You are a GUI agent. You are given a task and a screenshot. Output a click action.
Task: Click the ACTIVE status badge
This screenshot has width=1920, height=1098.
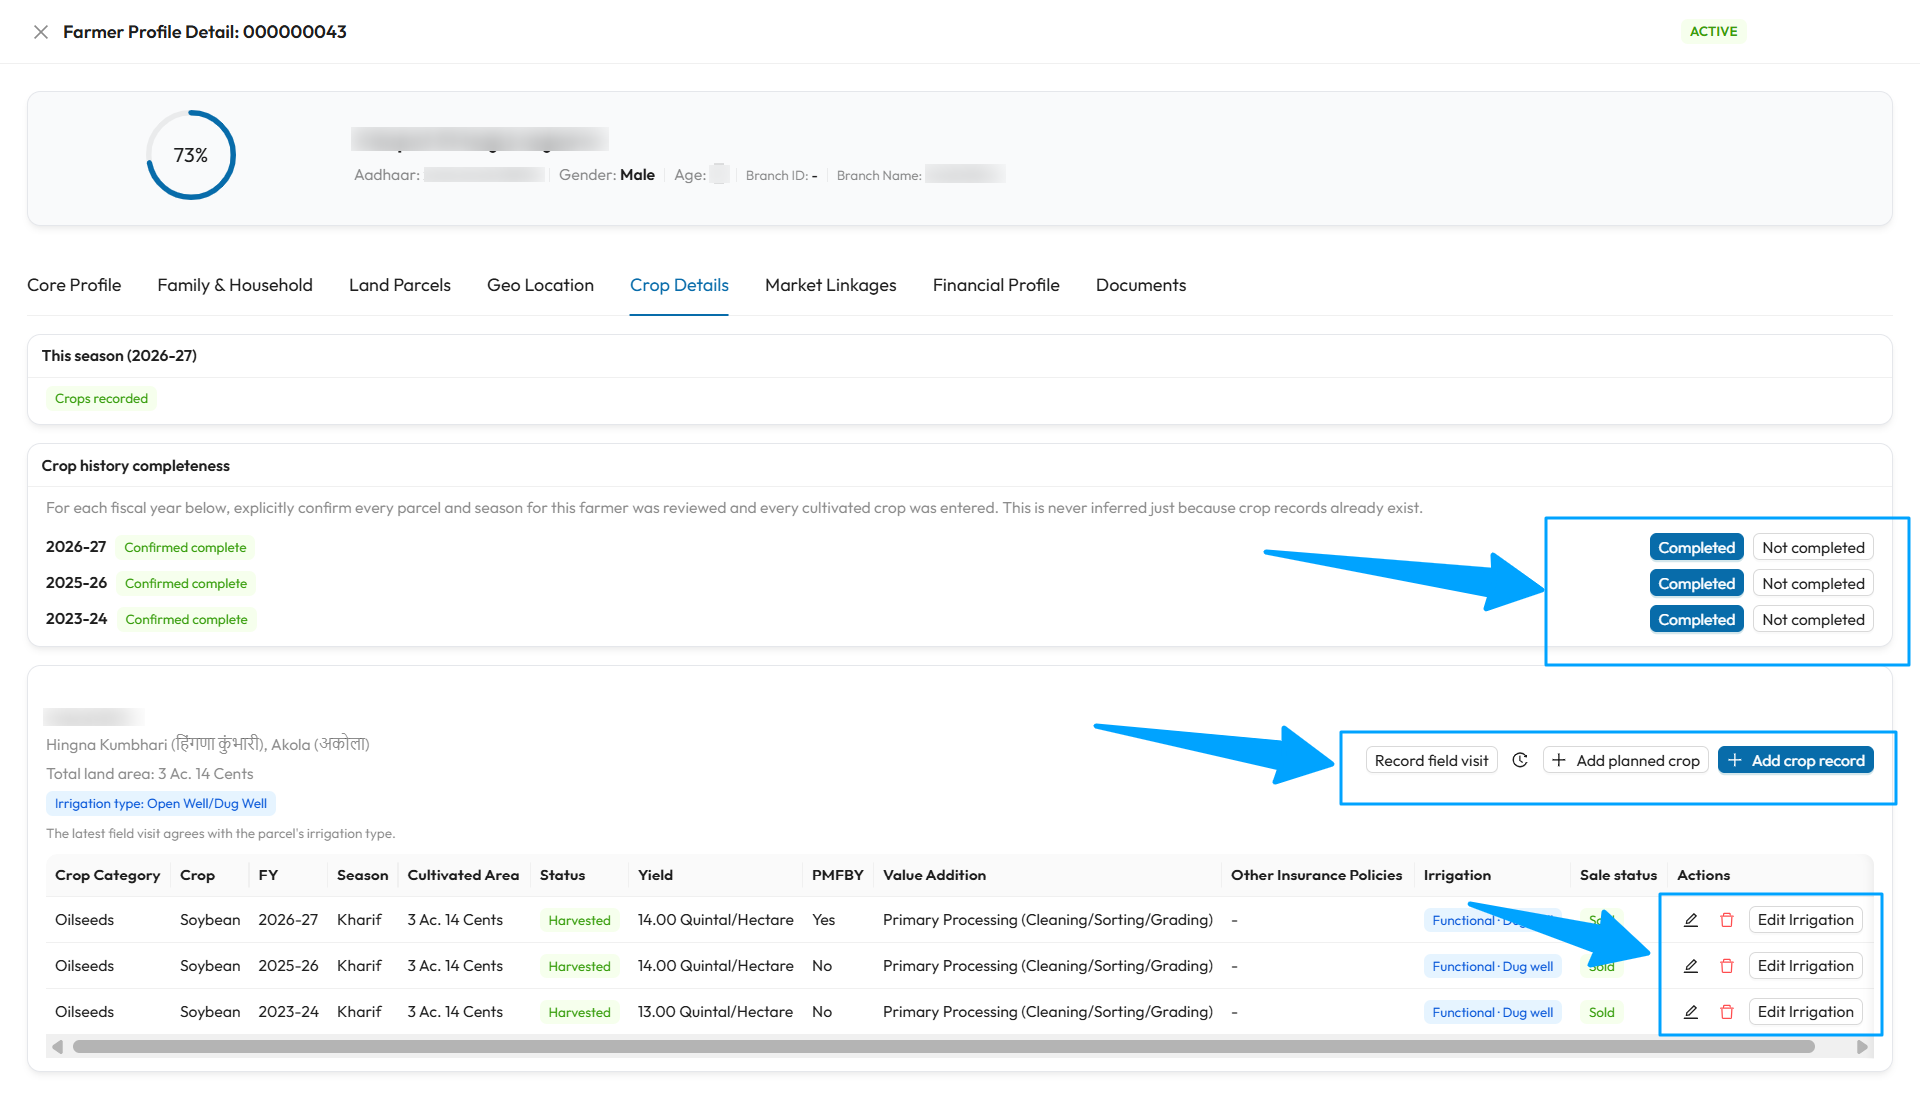click(1713, 31)
